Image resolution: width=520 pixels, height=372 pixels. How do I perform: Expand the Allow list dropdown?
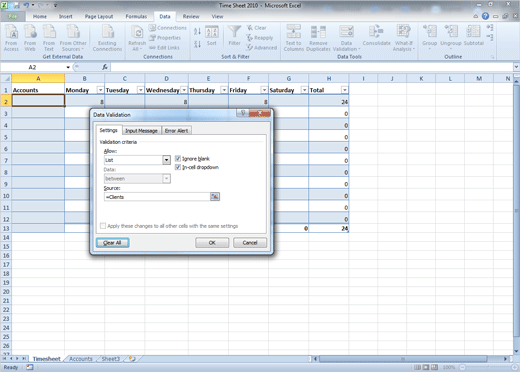[166, 160]
